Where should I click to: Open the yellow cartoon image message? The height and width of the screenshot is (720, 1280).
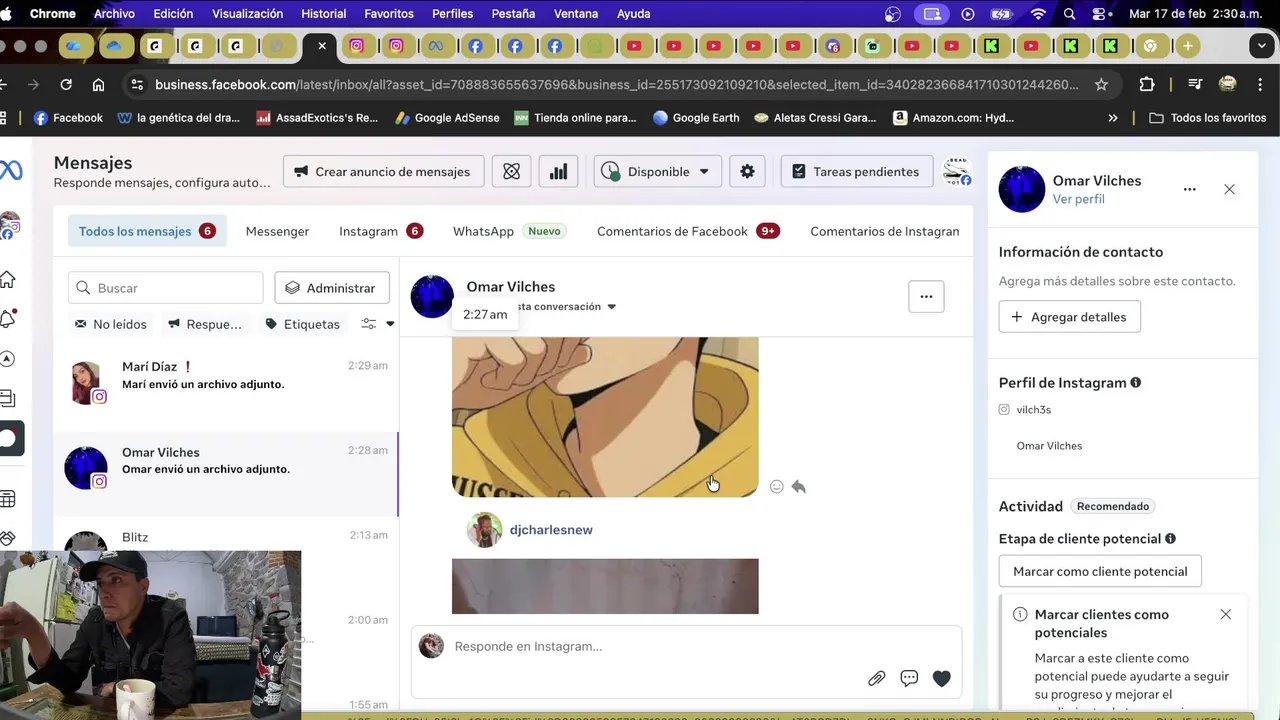tap(605, 417)
